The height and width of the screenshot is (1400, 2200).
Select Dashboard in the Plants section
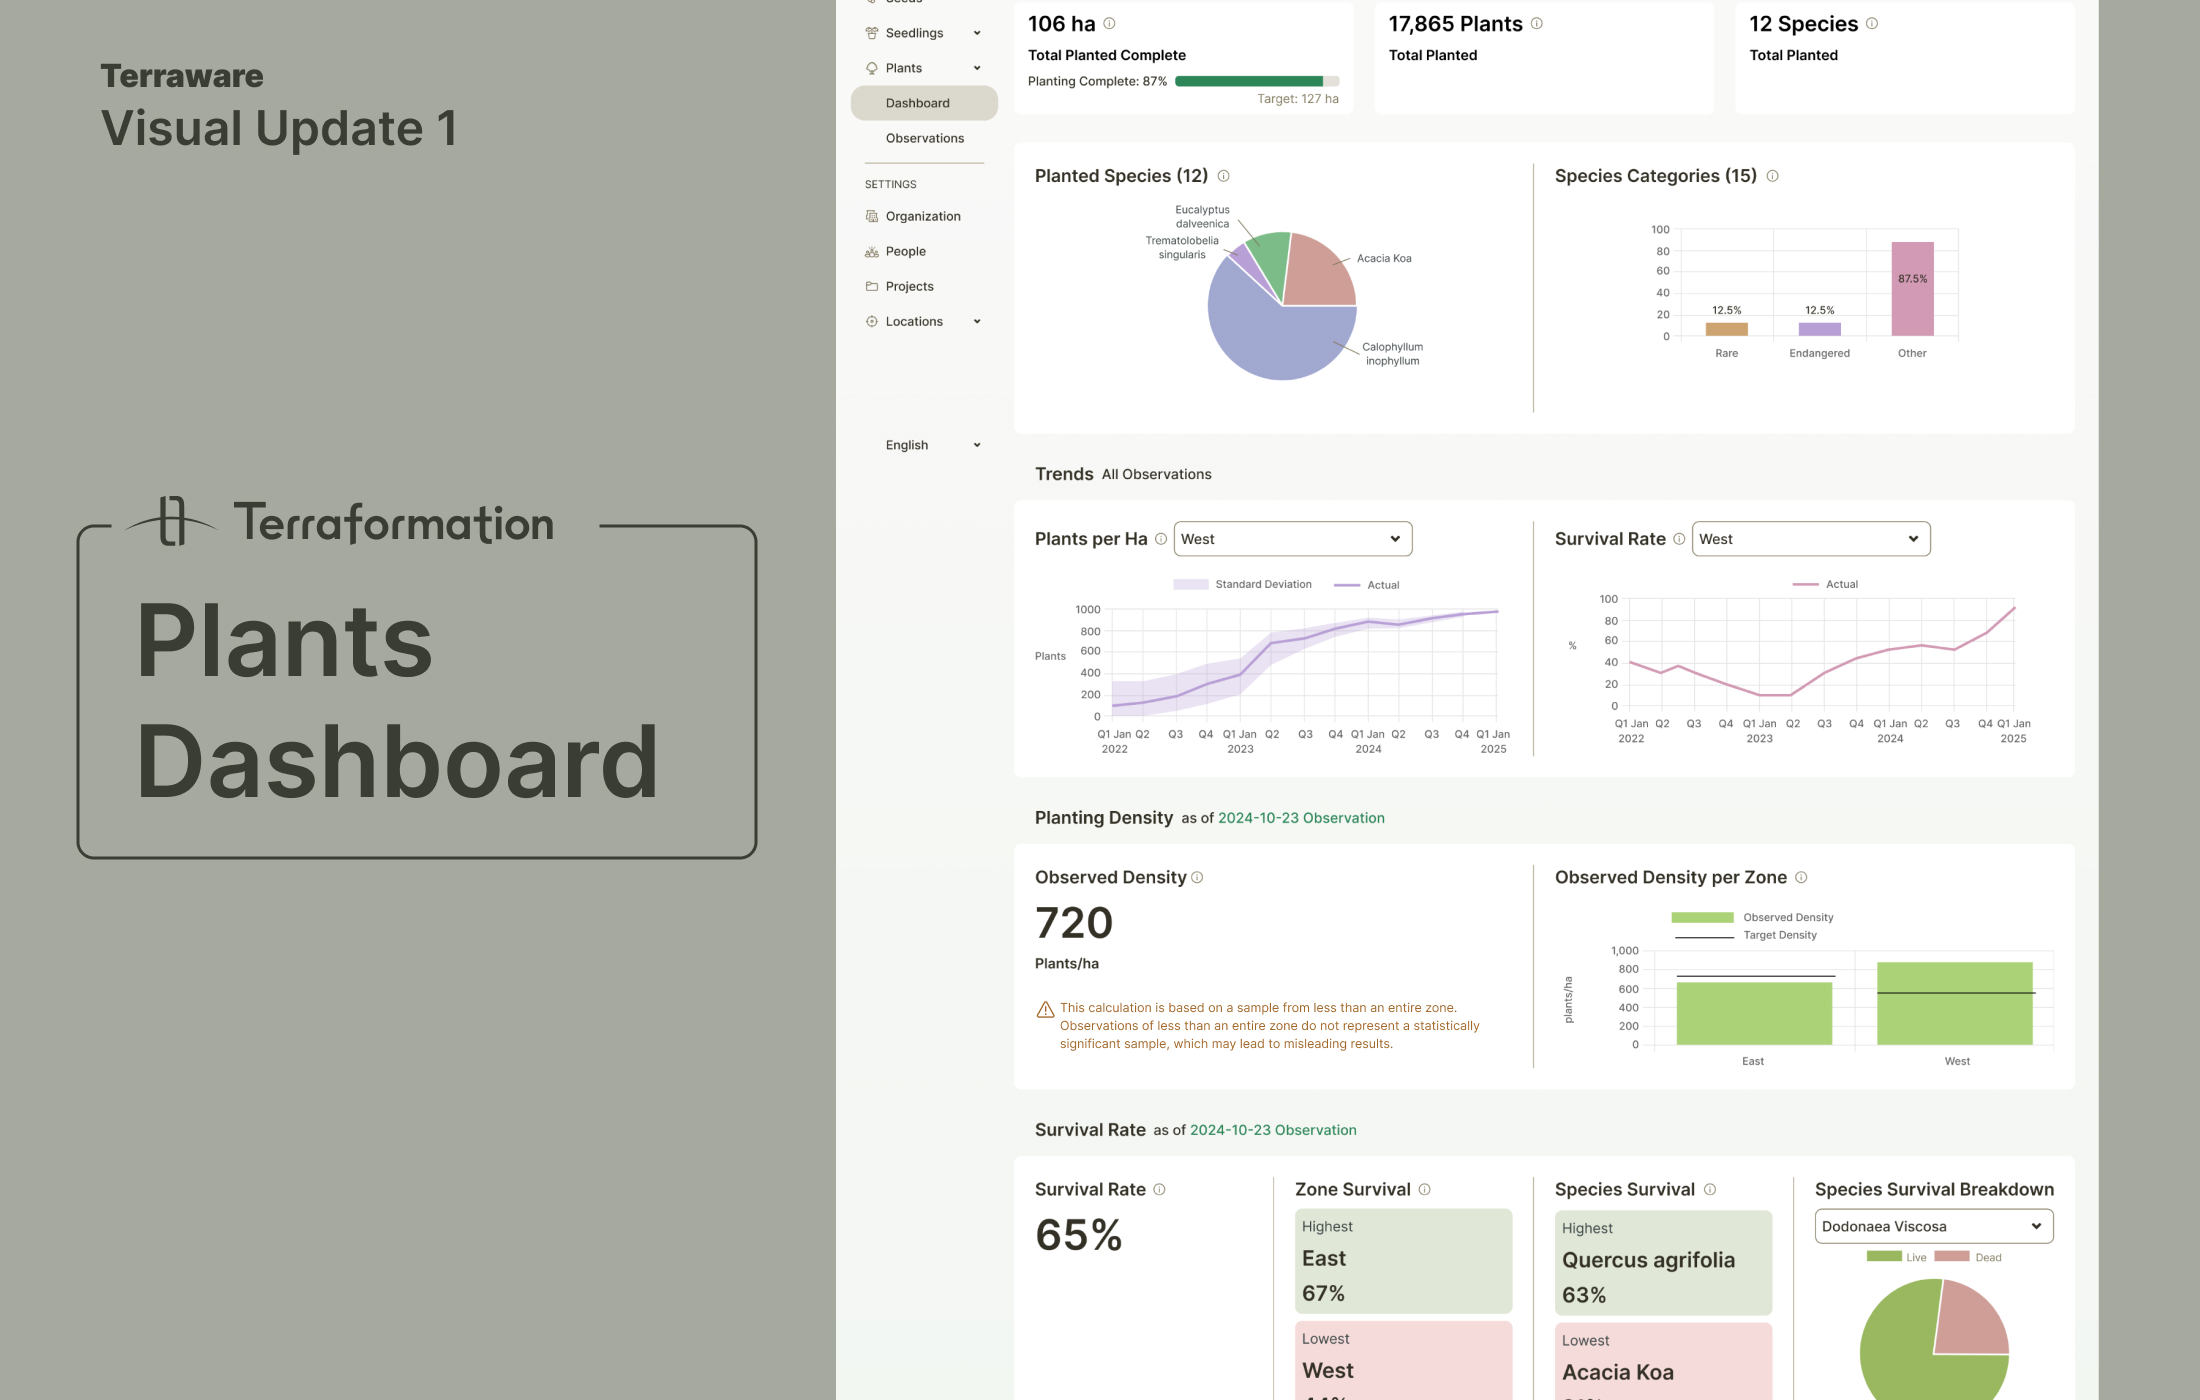(917, 102)
